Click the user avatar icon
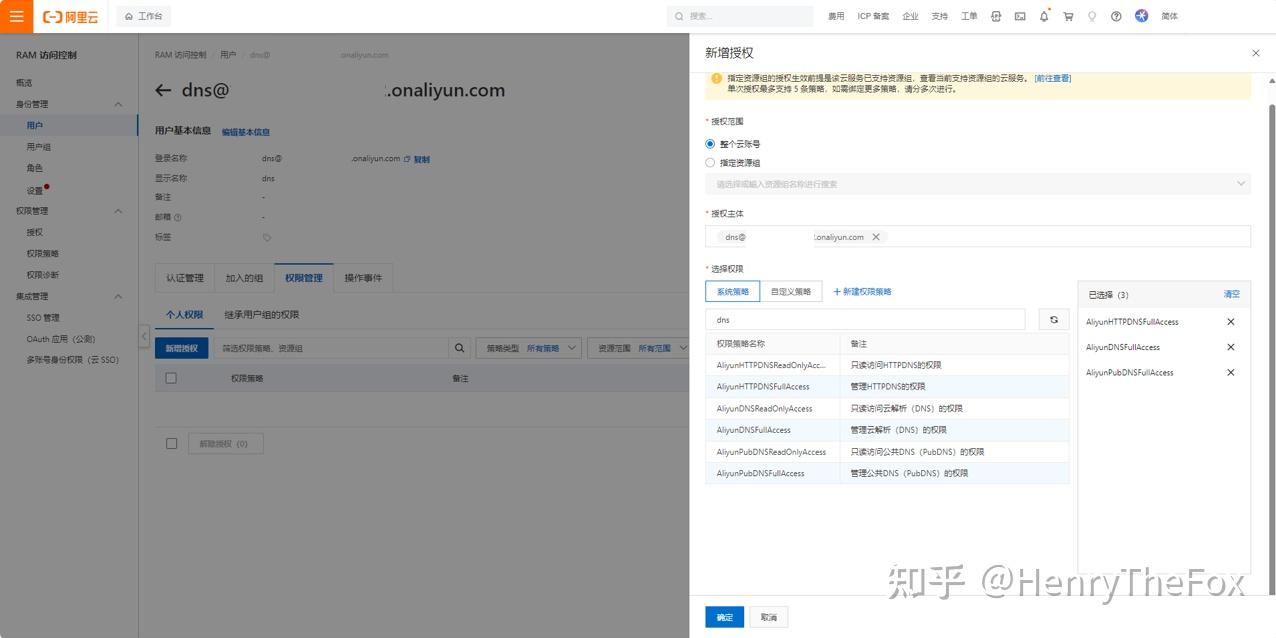1276x638 pixels. (x=1141, y=16)
